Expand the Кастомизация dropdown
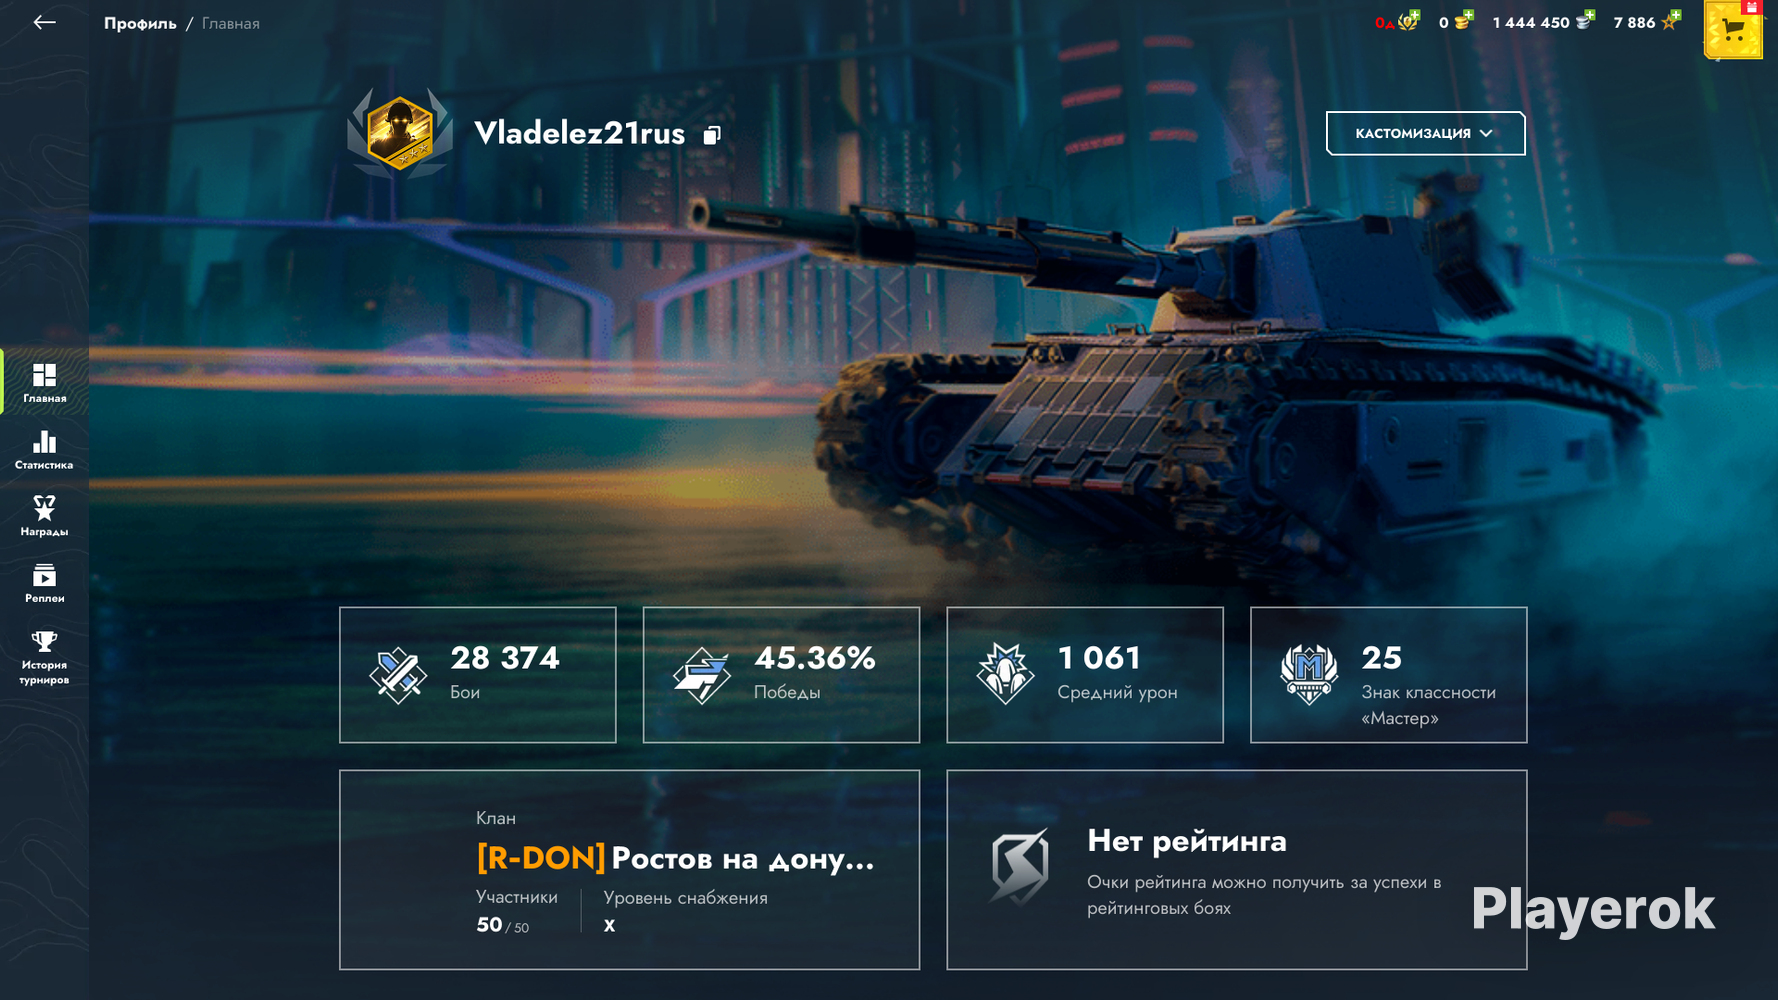 coord(1425,133)
